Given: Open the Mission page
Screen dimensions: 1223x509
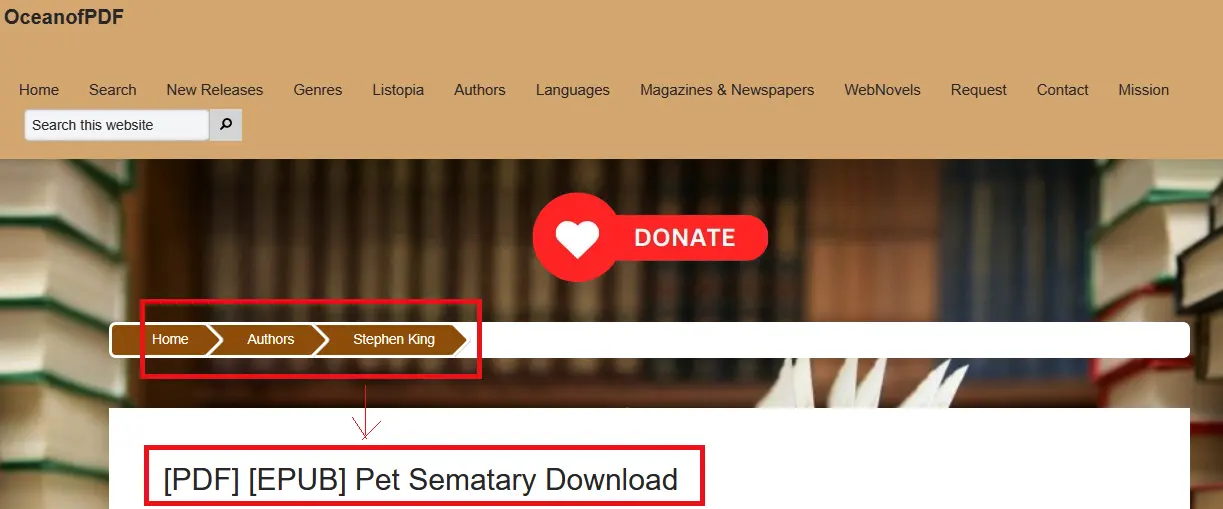Looking at the screenshot, I should click(x=1144, y=90).
